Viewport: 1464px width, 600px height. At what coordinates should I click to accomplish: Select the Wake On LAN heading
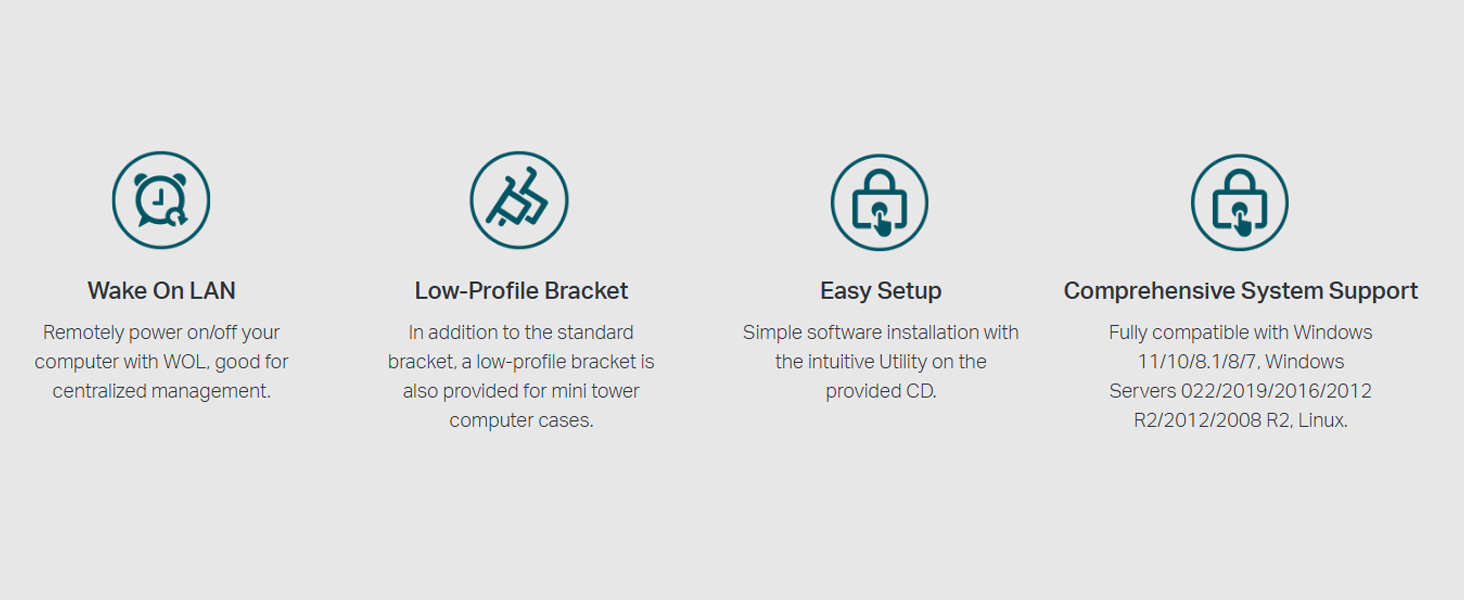161,291
